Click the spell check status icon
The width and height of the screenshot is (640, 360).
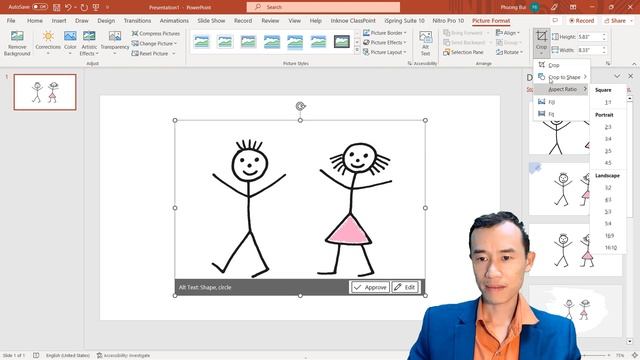(x=36, y=356)
